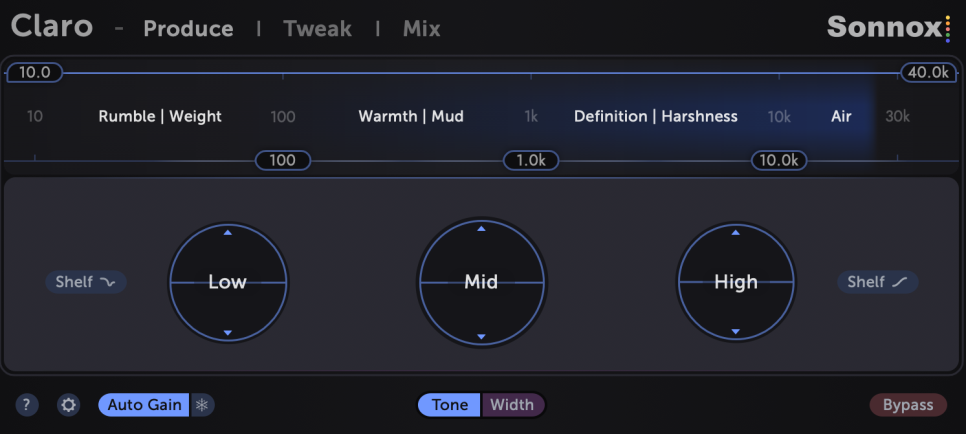Click the 10.0 low-cut frequency handle
This screenshot has width=966, height=434.
(34, 72)
